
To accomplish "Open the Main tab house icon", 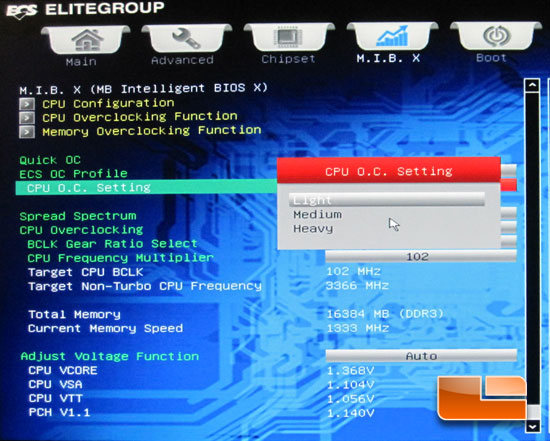I will pyautogui.click(x=87, y=40).
